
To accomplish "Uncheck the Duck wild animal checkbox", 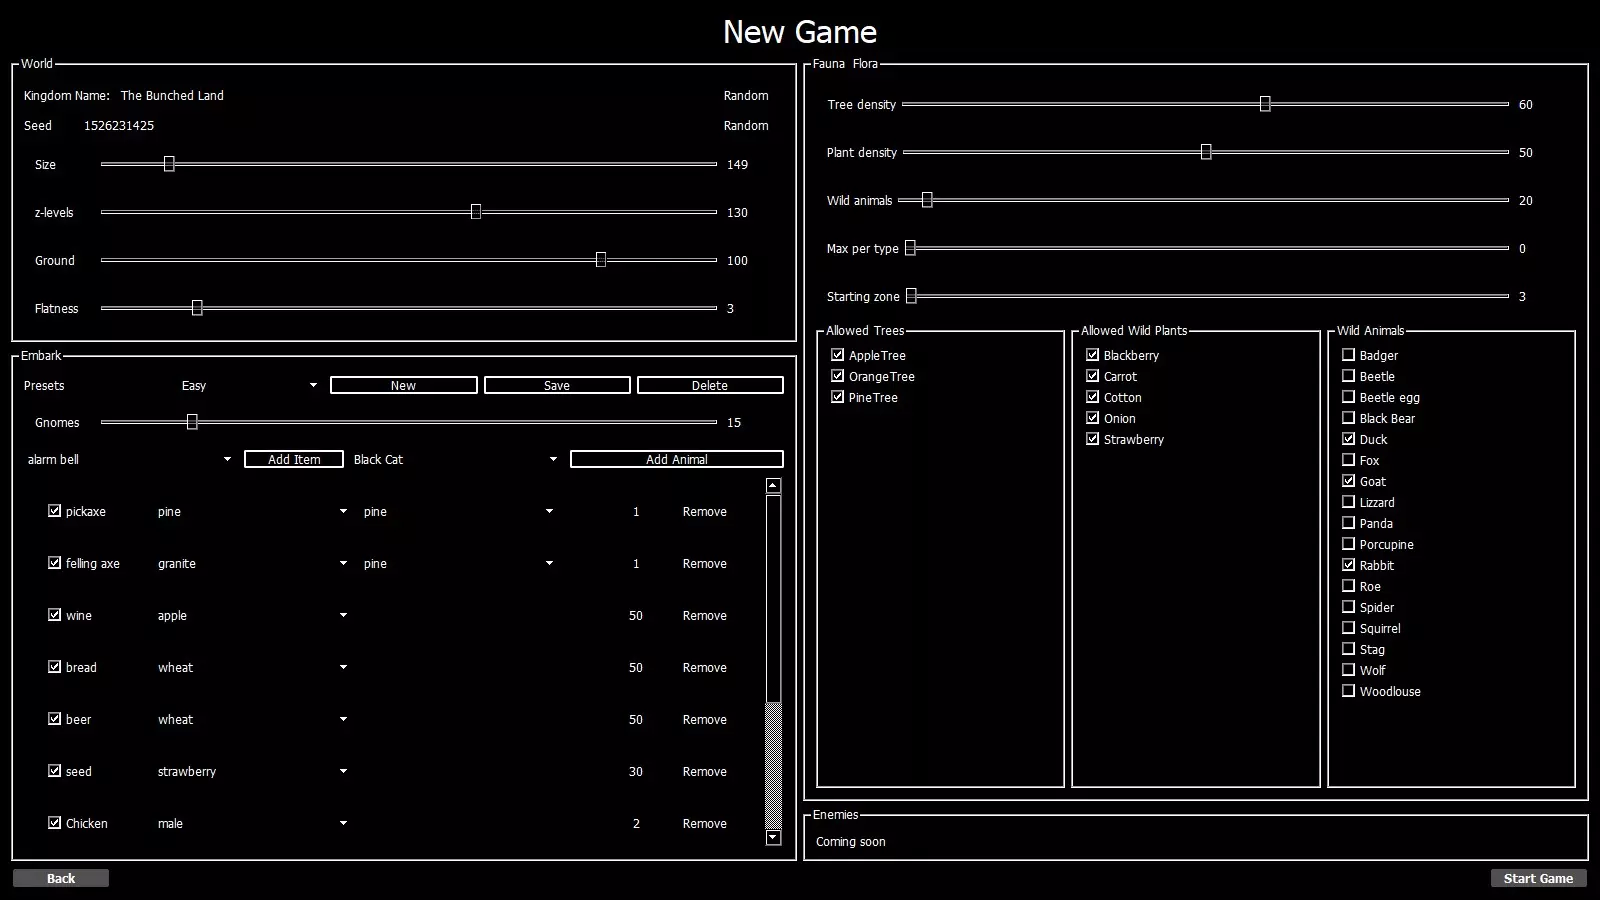I will (1348, 439).
